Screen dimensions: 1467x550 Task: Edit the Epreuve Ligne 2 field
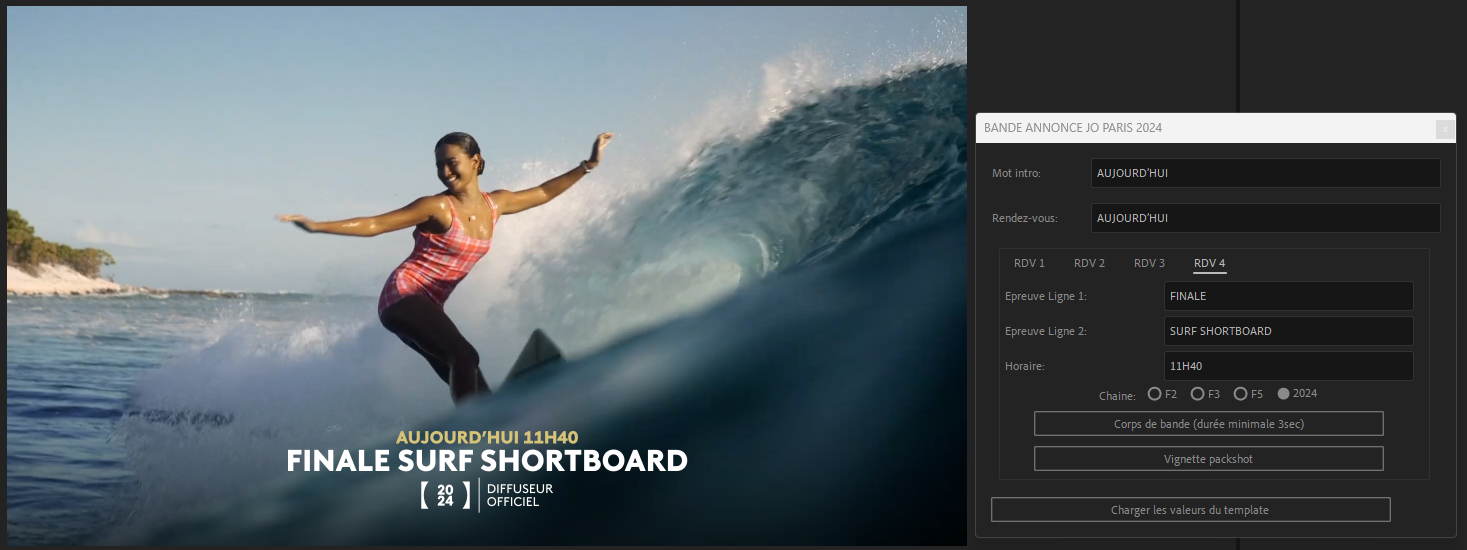click(x=1289, y=331)
